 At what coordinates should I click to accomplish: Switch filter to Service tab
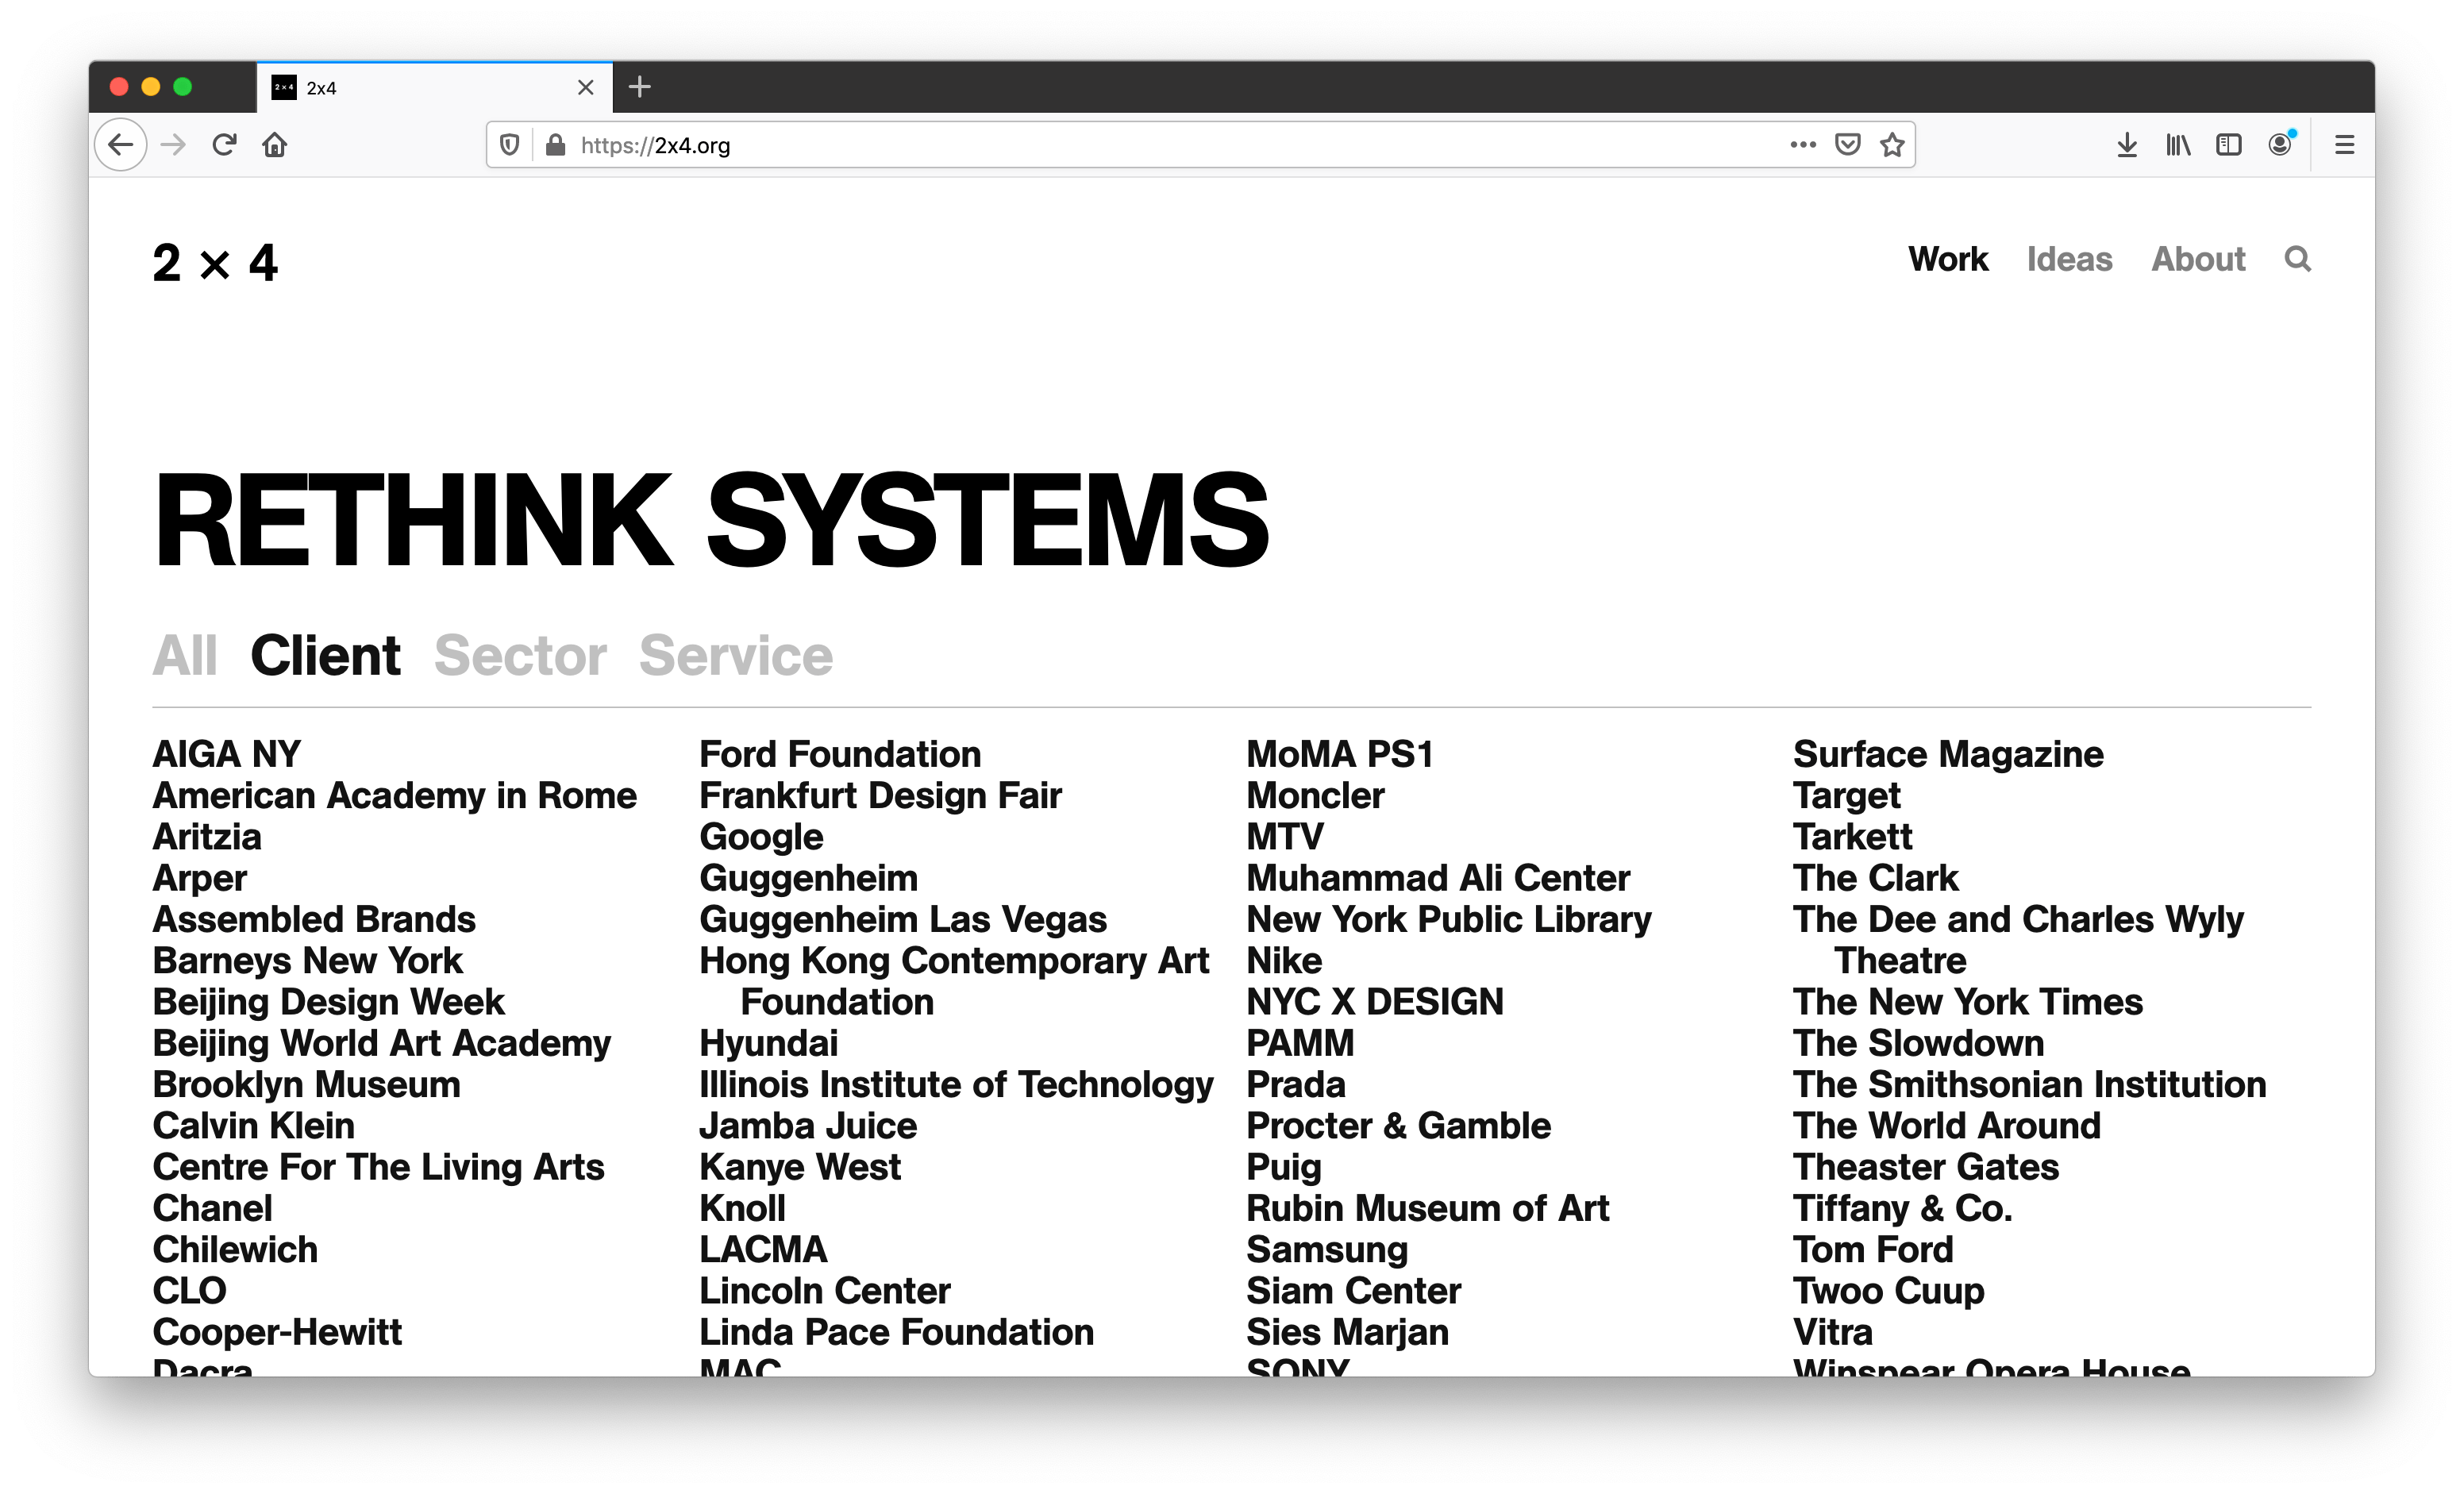(735, 656)
